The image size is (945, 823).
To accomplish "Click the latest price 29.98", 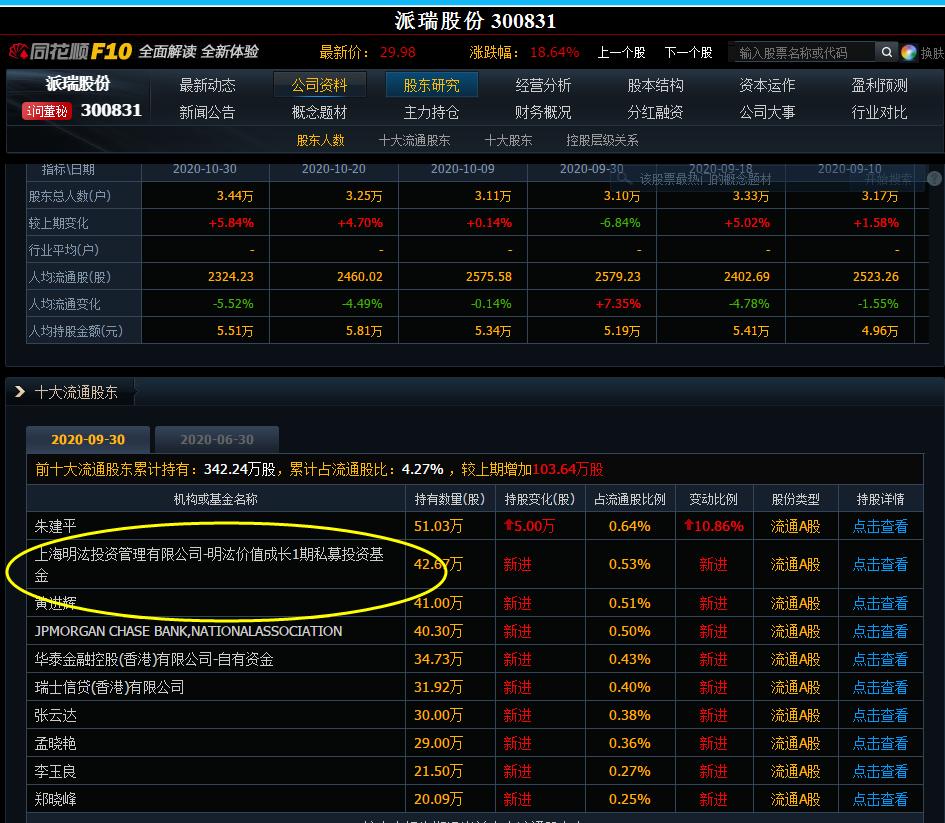I will (x=398, y=52).
